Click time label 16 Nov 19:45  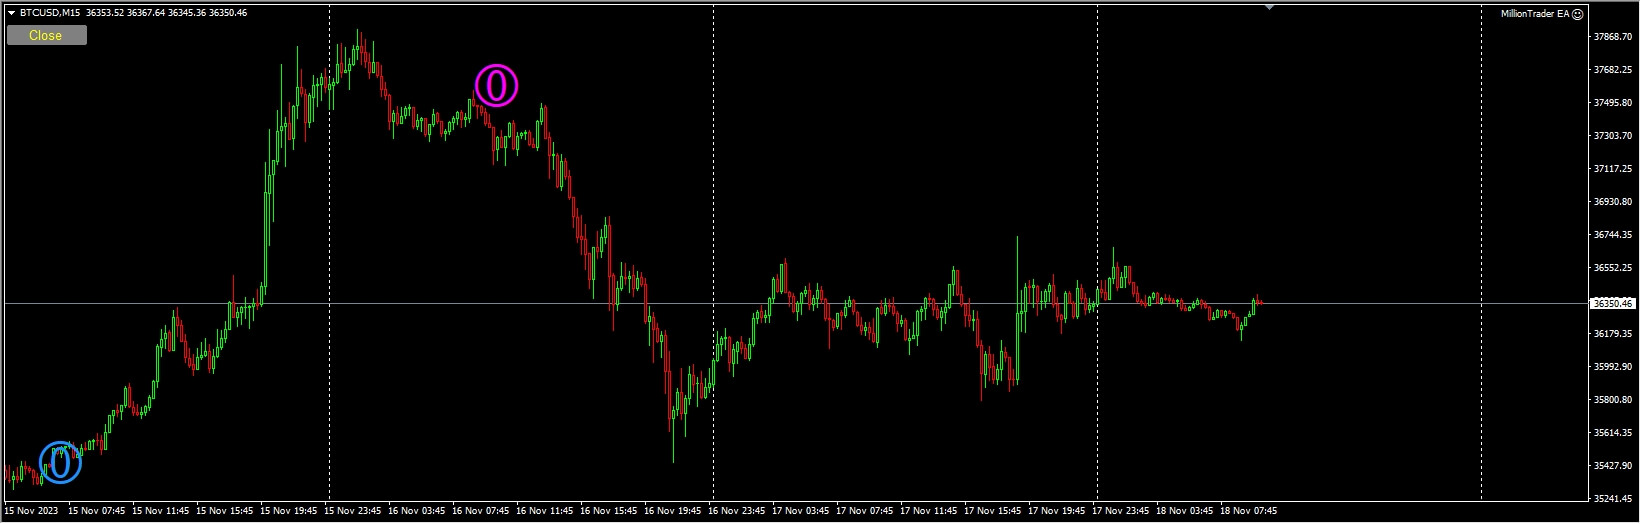click(x=673, y=511)
